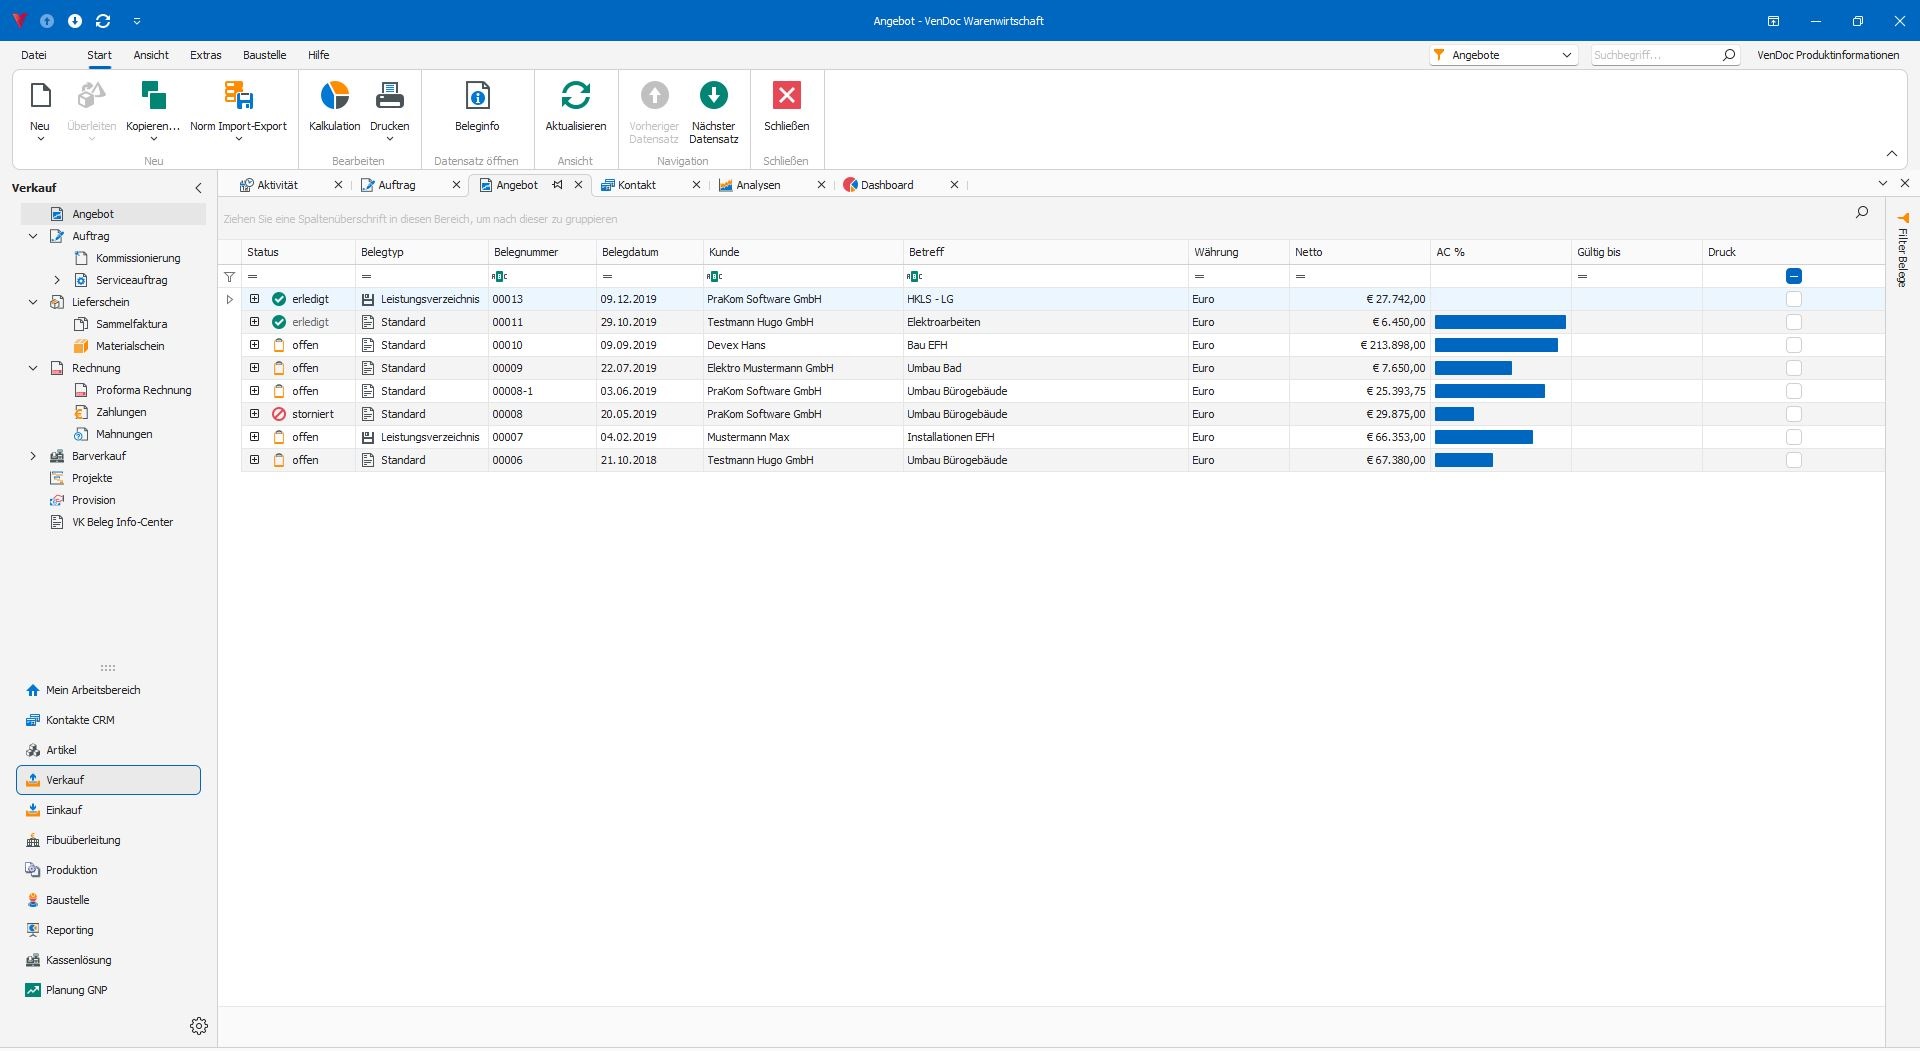
Task: Expand the Barverkauf tree node
Action: (33, 456)
